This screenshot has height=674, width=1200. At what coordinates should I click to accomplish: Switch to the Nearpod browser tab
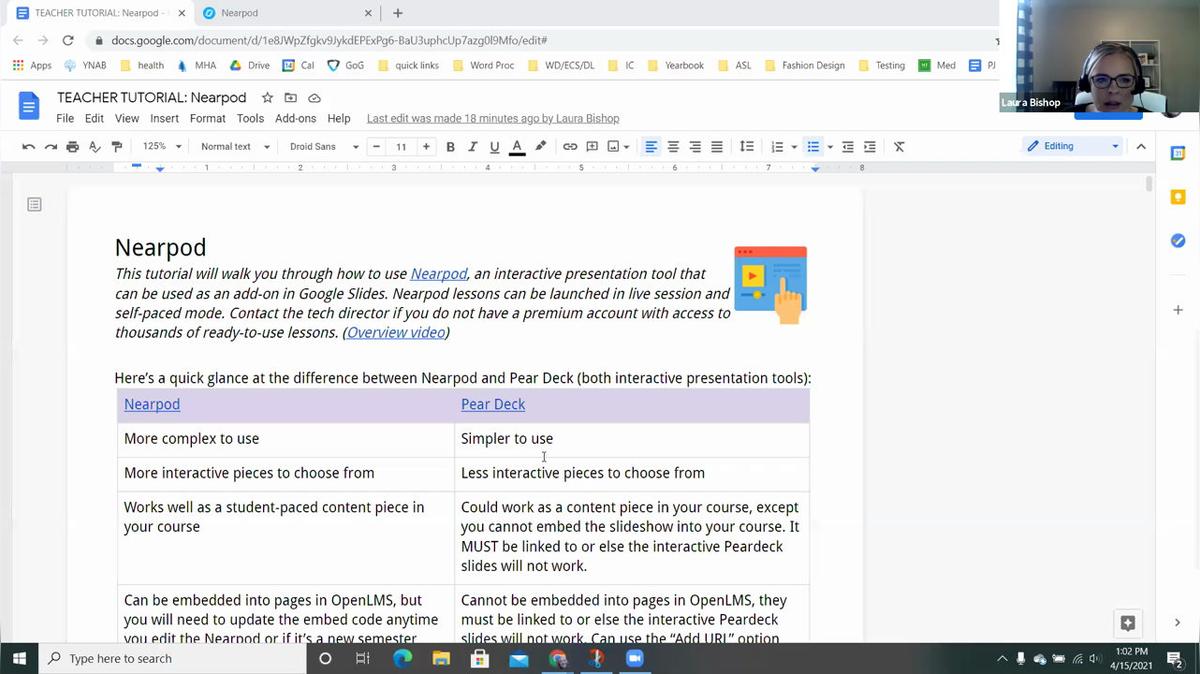click(x=285, y=13)
